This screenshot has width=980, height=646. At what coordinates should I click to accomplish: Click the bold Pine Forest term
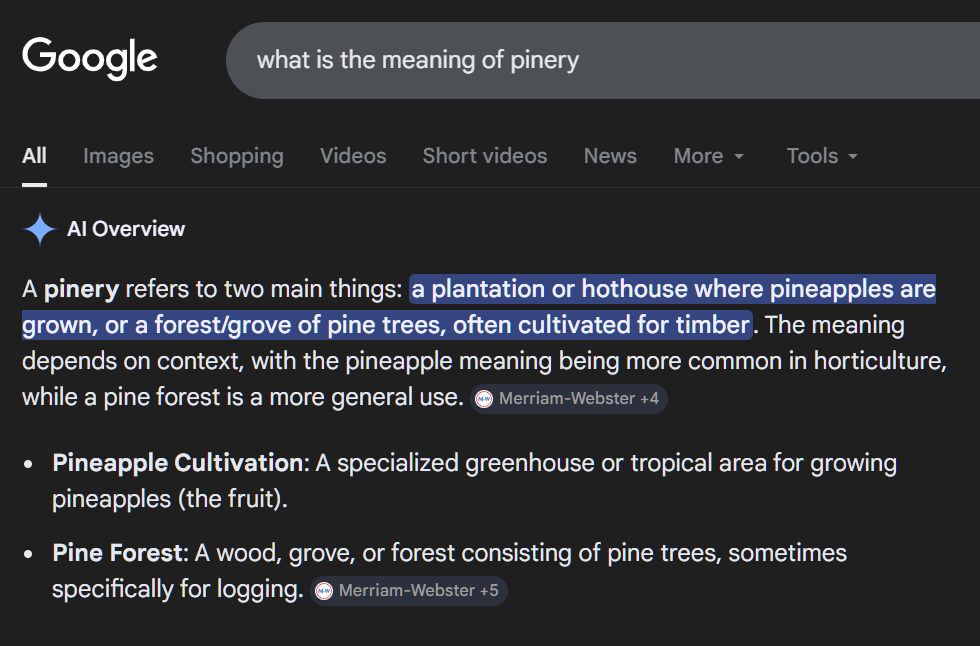pyautogui.click(x=118, y=553)
